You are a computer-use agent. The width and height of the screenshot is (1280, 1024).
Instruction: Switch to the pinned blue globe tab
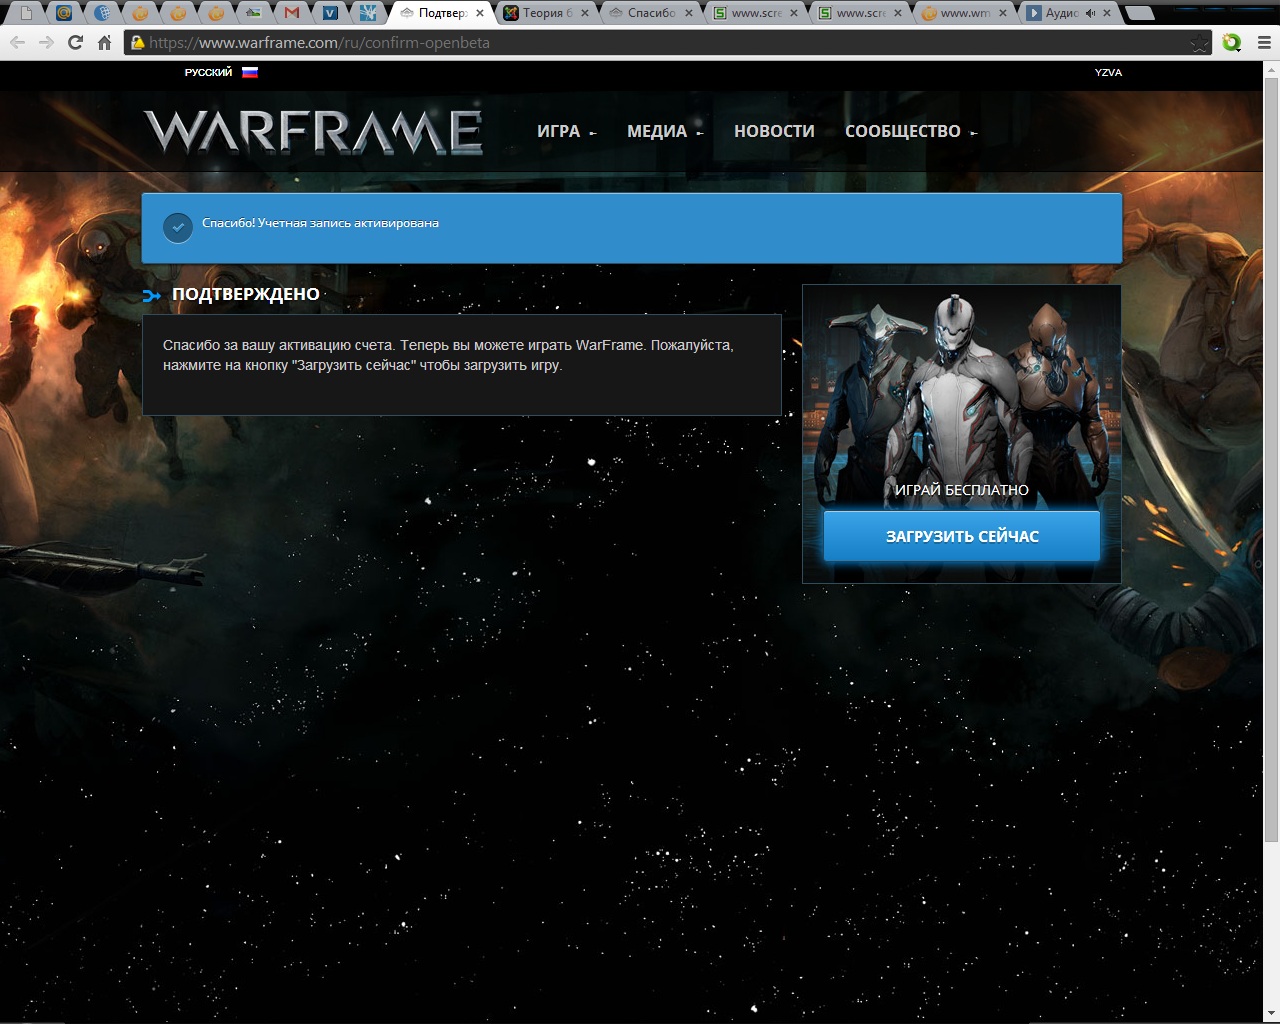click(x=103, y=13)
